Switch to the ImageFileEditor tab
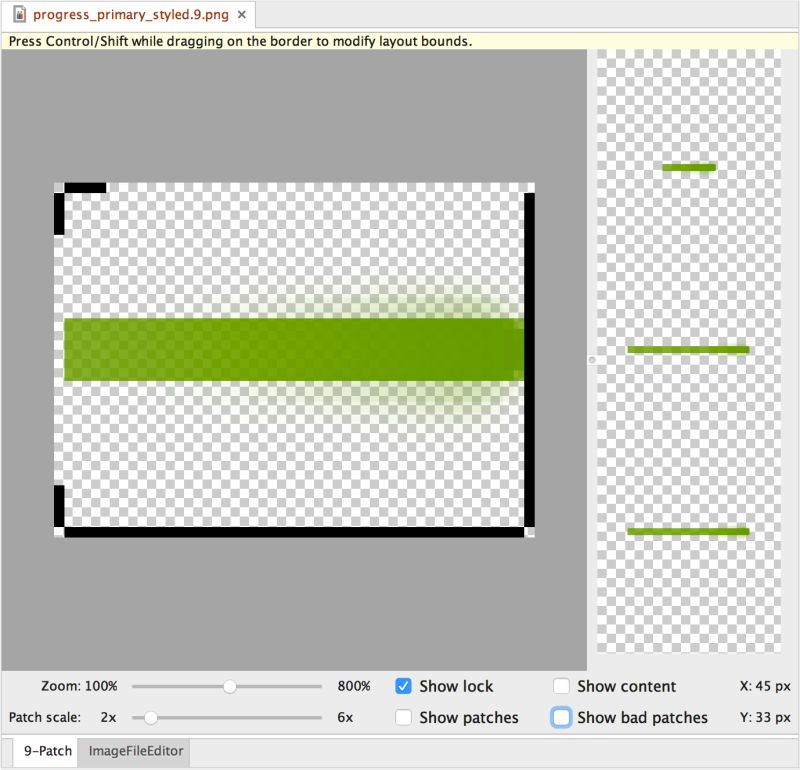The width and height of the screenshot is (800, 770). coord(135,752)
